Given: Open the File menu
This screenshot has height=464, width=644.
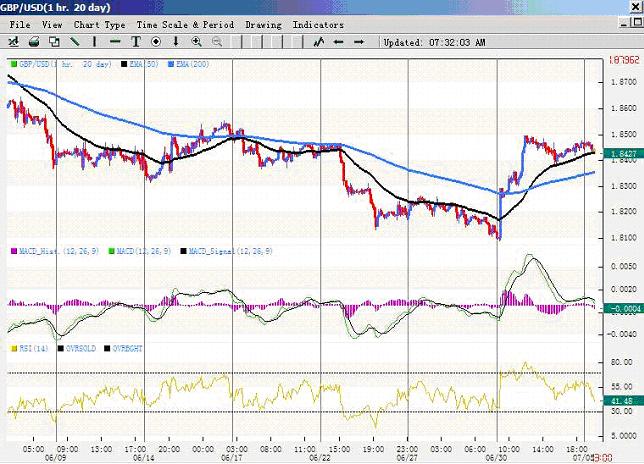Looking at the screenshot, I should coord(20,24).
